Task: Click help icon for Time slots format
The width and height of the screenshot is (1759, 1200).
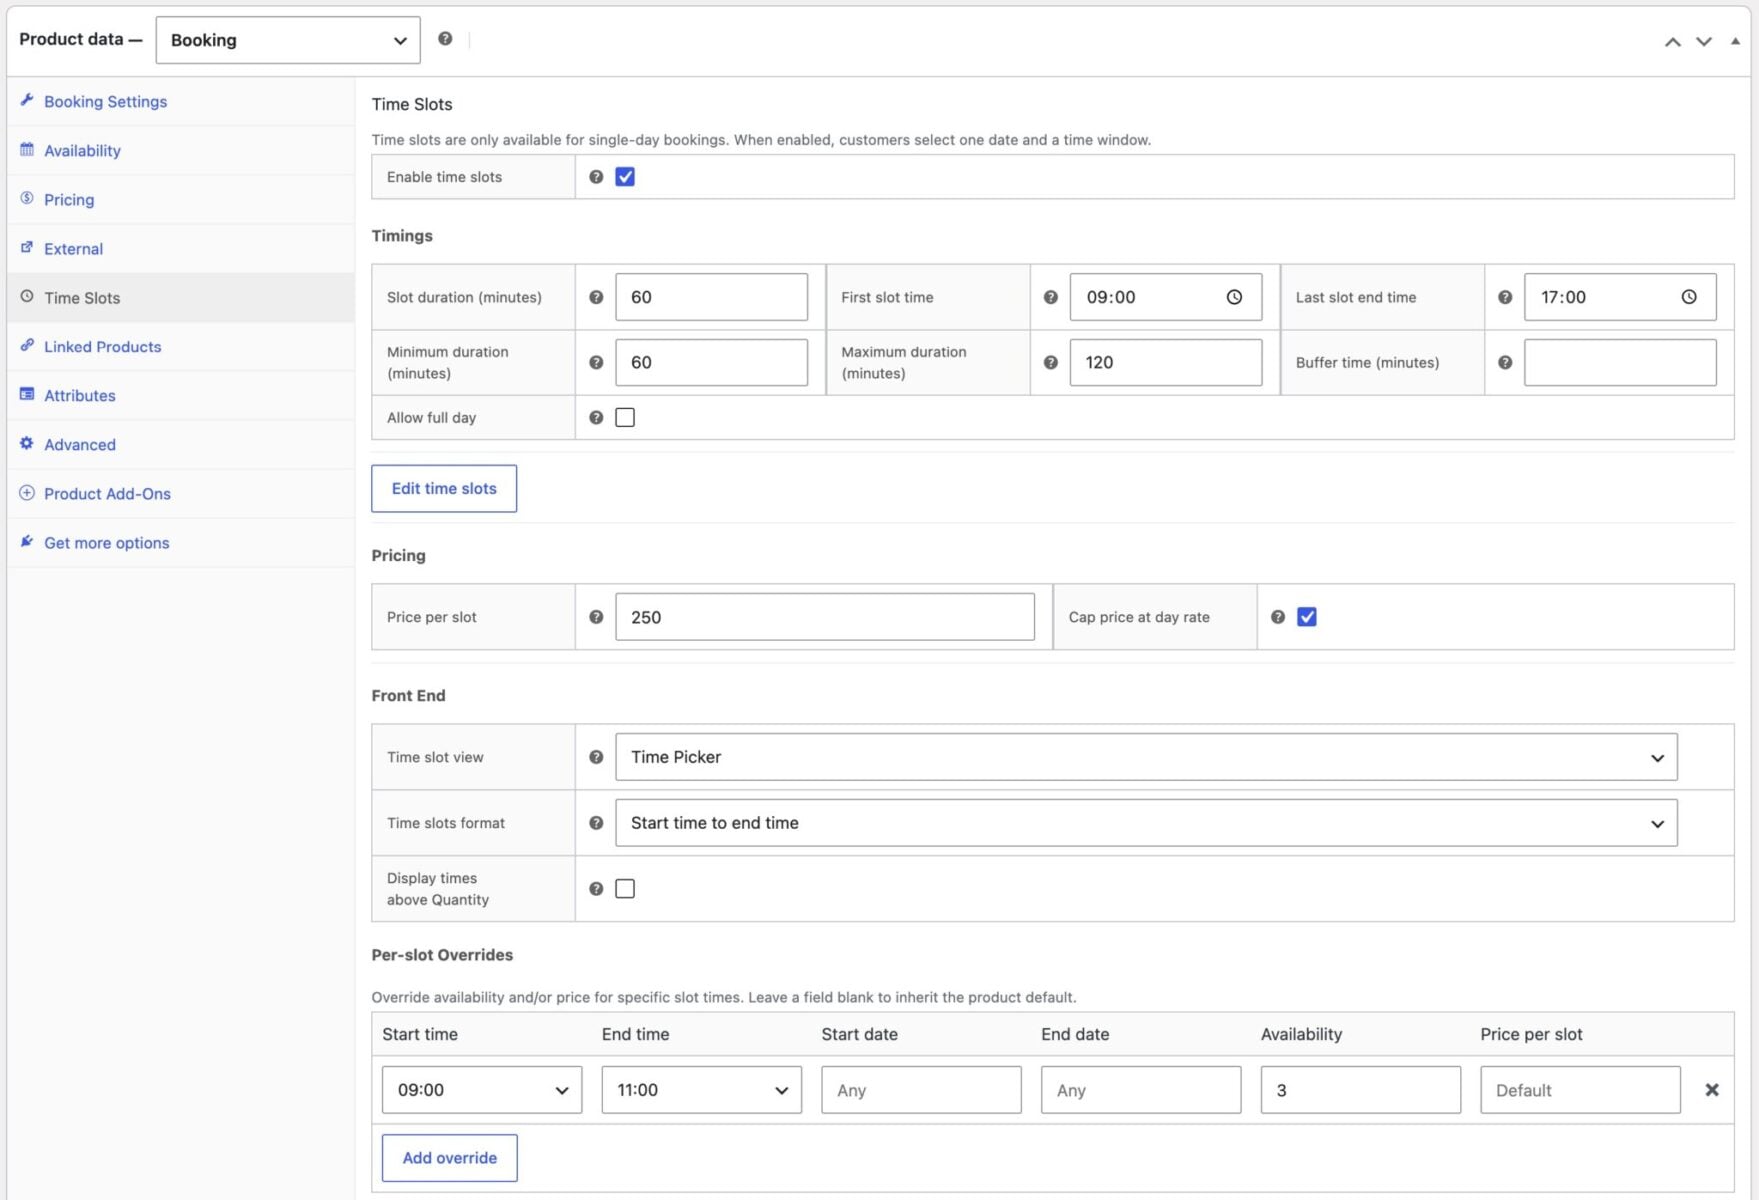Action: (596, 823)
